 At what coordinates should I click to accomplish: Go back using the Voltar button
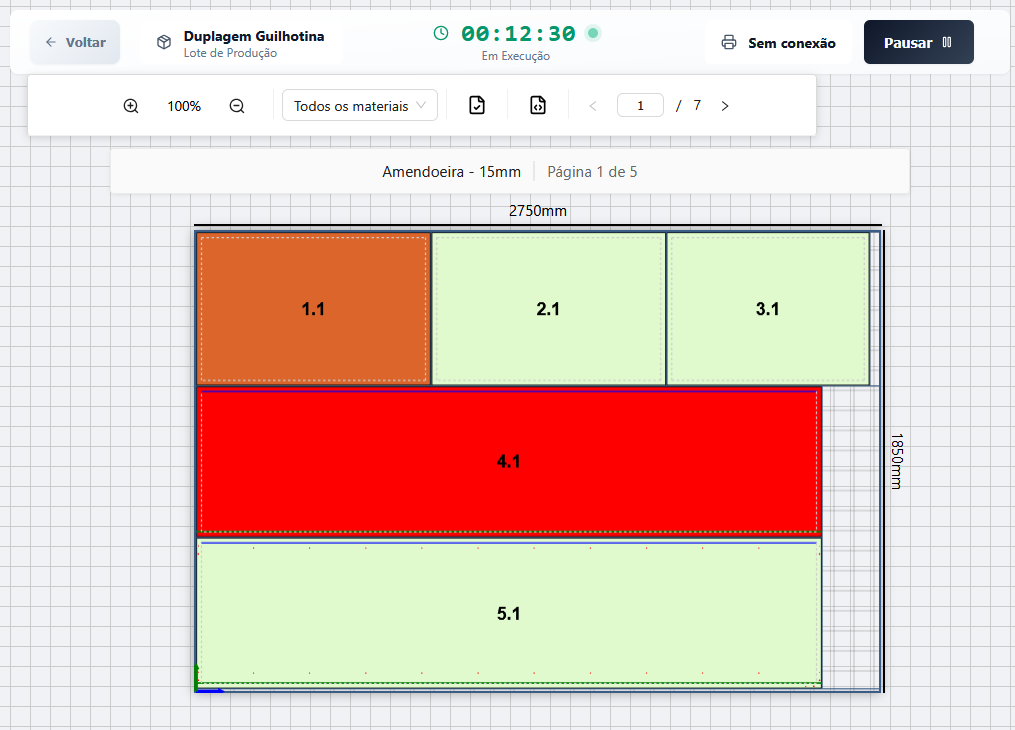click(75, 43)
